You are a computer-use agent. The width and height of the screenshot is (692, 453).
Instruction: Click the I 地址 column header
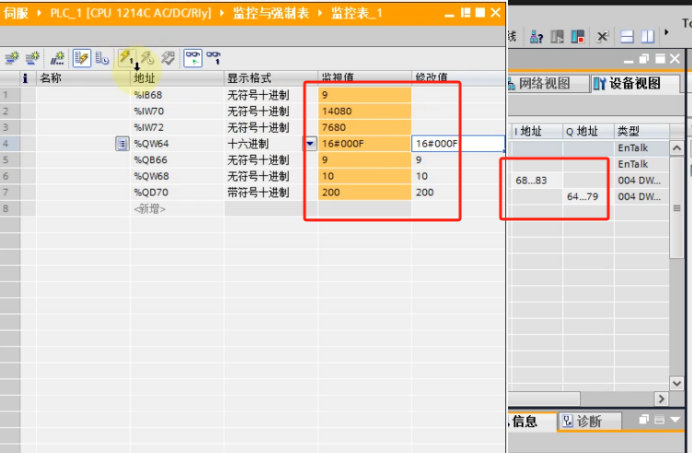537,131
